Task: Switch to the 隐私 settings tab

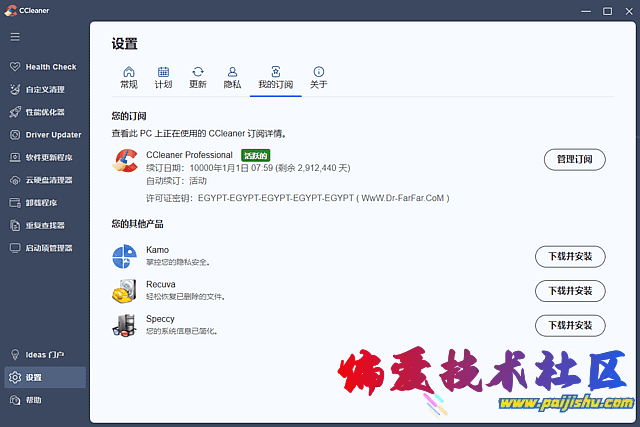Action: coord(232,78)
